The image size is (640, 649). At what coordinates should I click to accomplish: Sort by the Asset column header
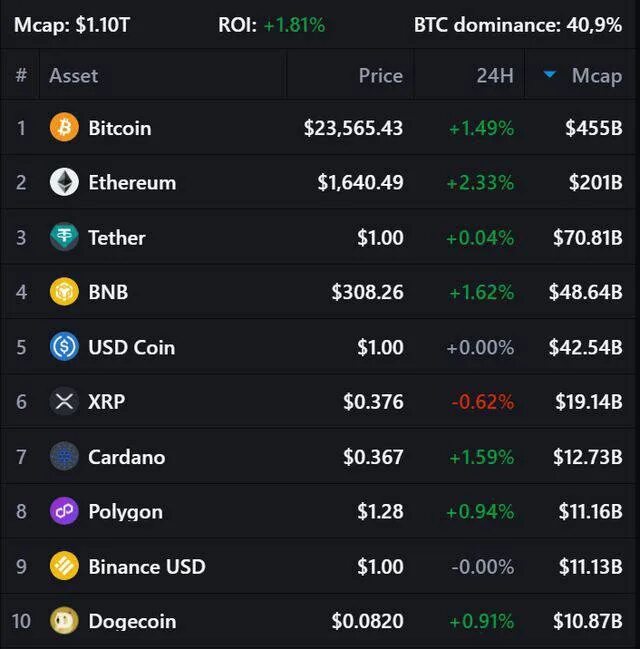click(74, 76)
